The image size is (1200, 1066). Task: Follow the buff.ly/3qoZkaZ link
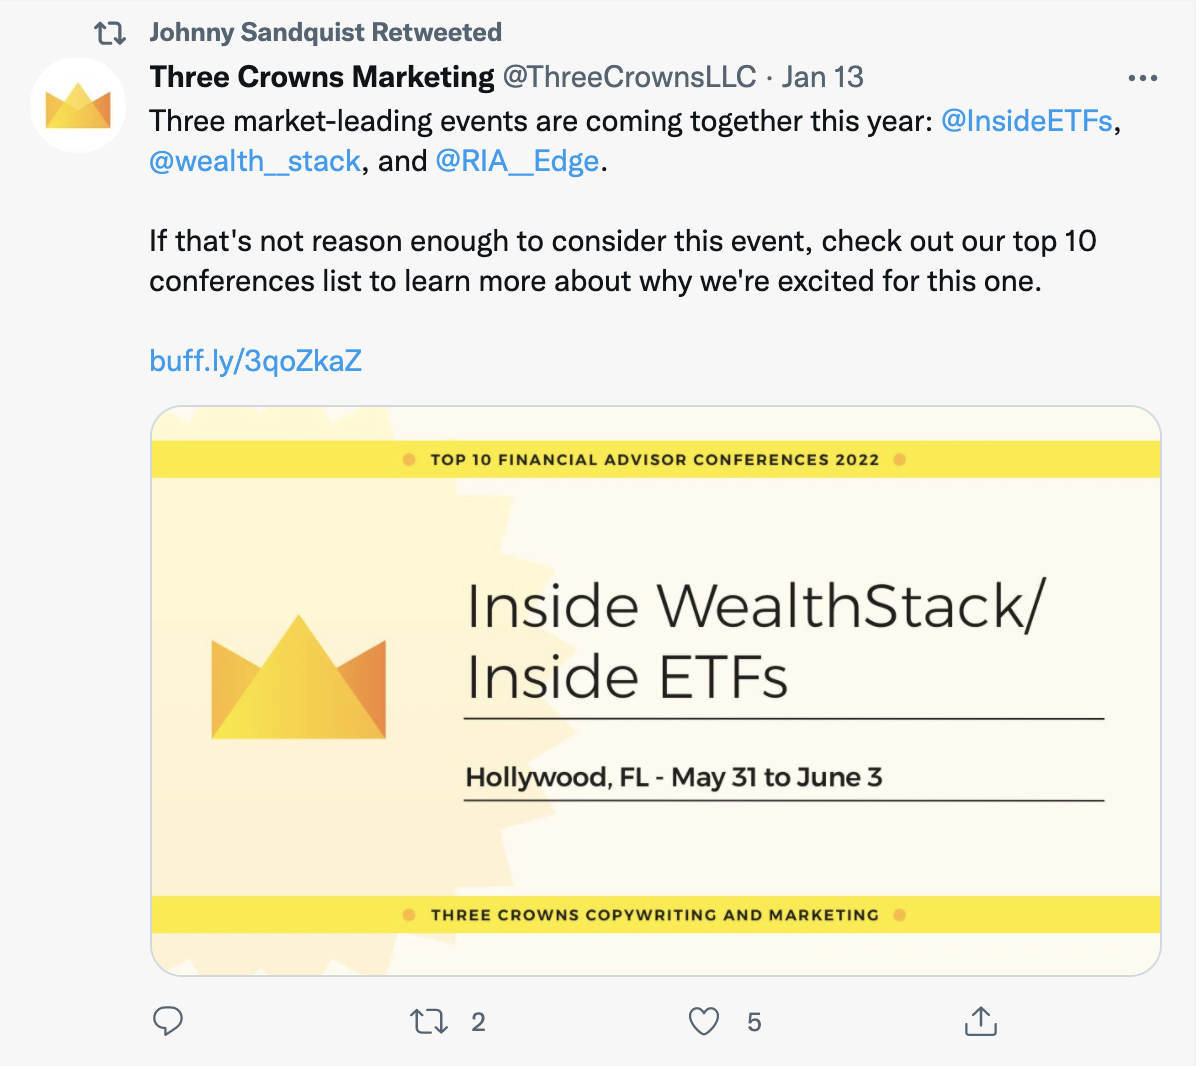pyautogui.click(x=255, y=360)
